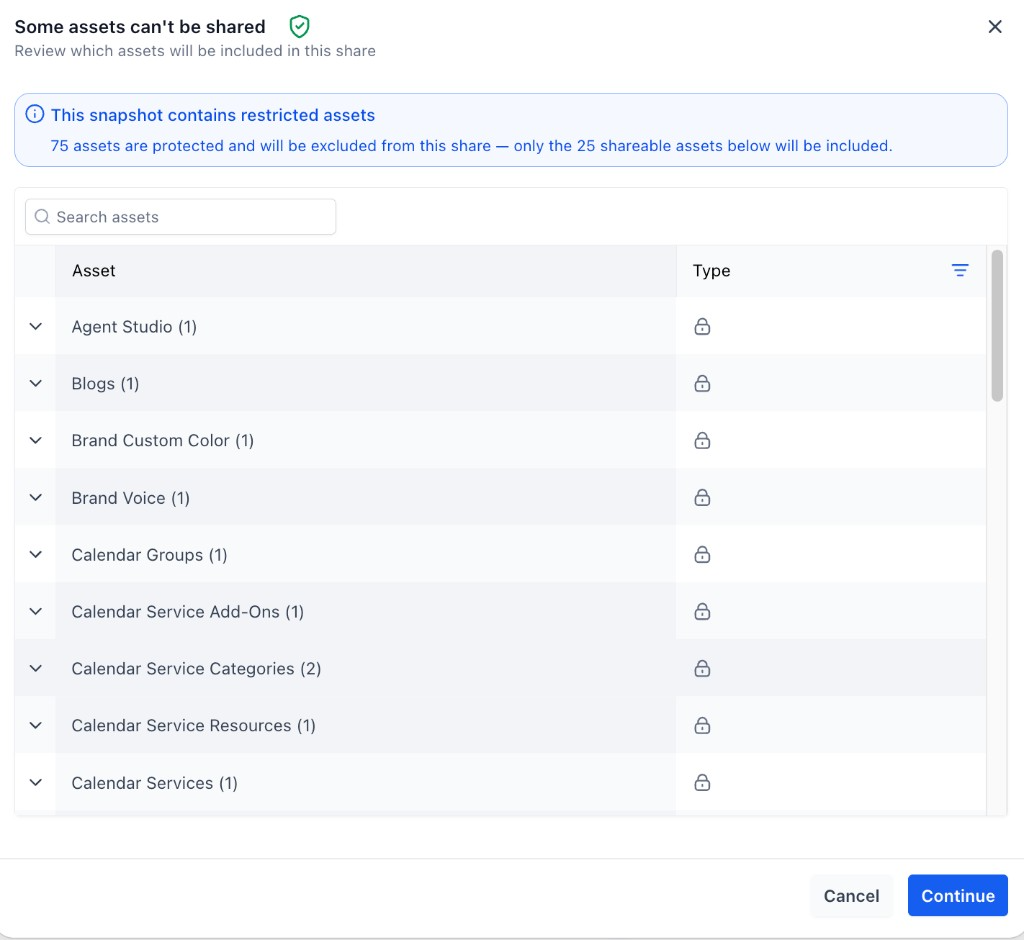Image resolution: width=1024 pixels, height=940 pixels.
Task: Click the info icon in the restricted banner
Action: coord(35,114)
